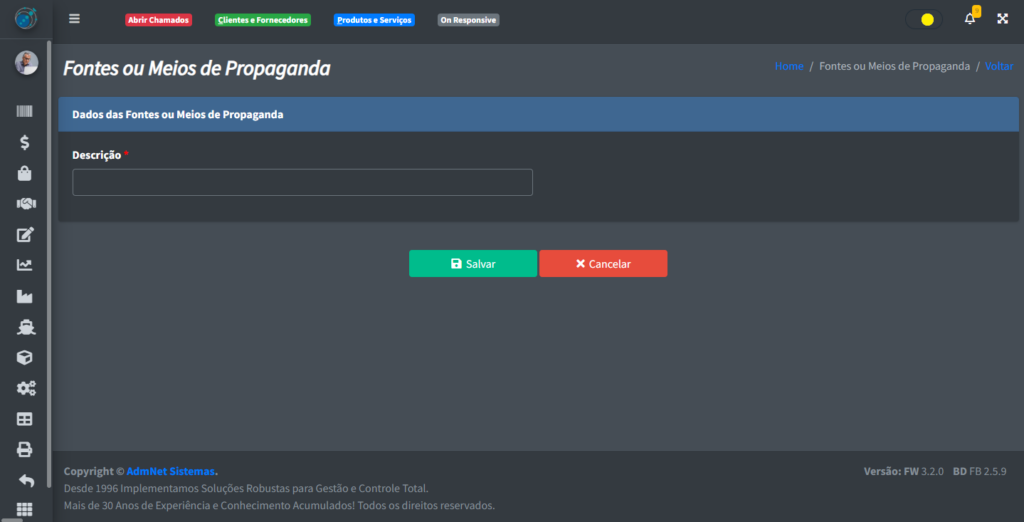
Task: Follow the Home breadcrumb link
Action: point(789,66)
